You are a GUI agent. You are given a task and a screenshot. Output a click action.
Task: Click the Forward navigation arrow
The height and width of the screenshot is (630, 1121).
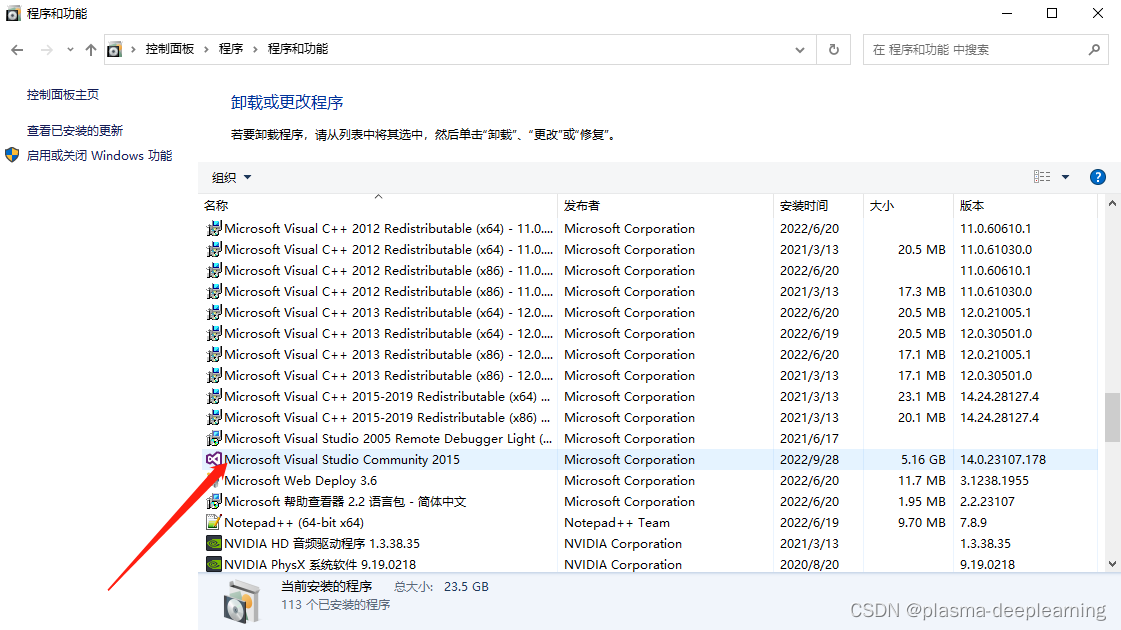point(46,49)
